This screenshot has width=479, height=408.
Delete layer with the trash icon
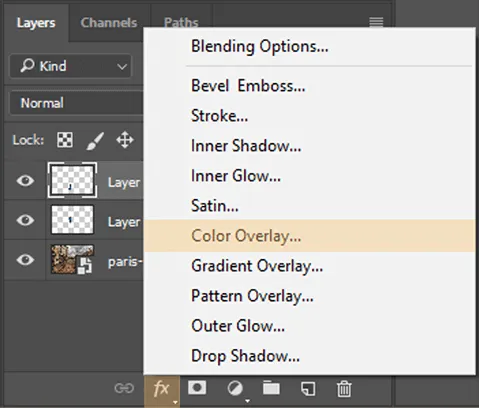[x=344, y=389]
